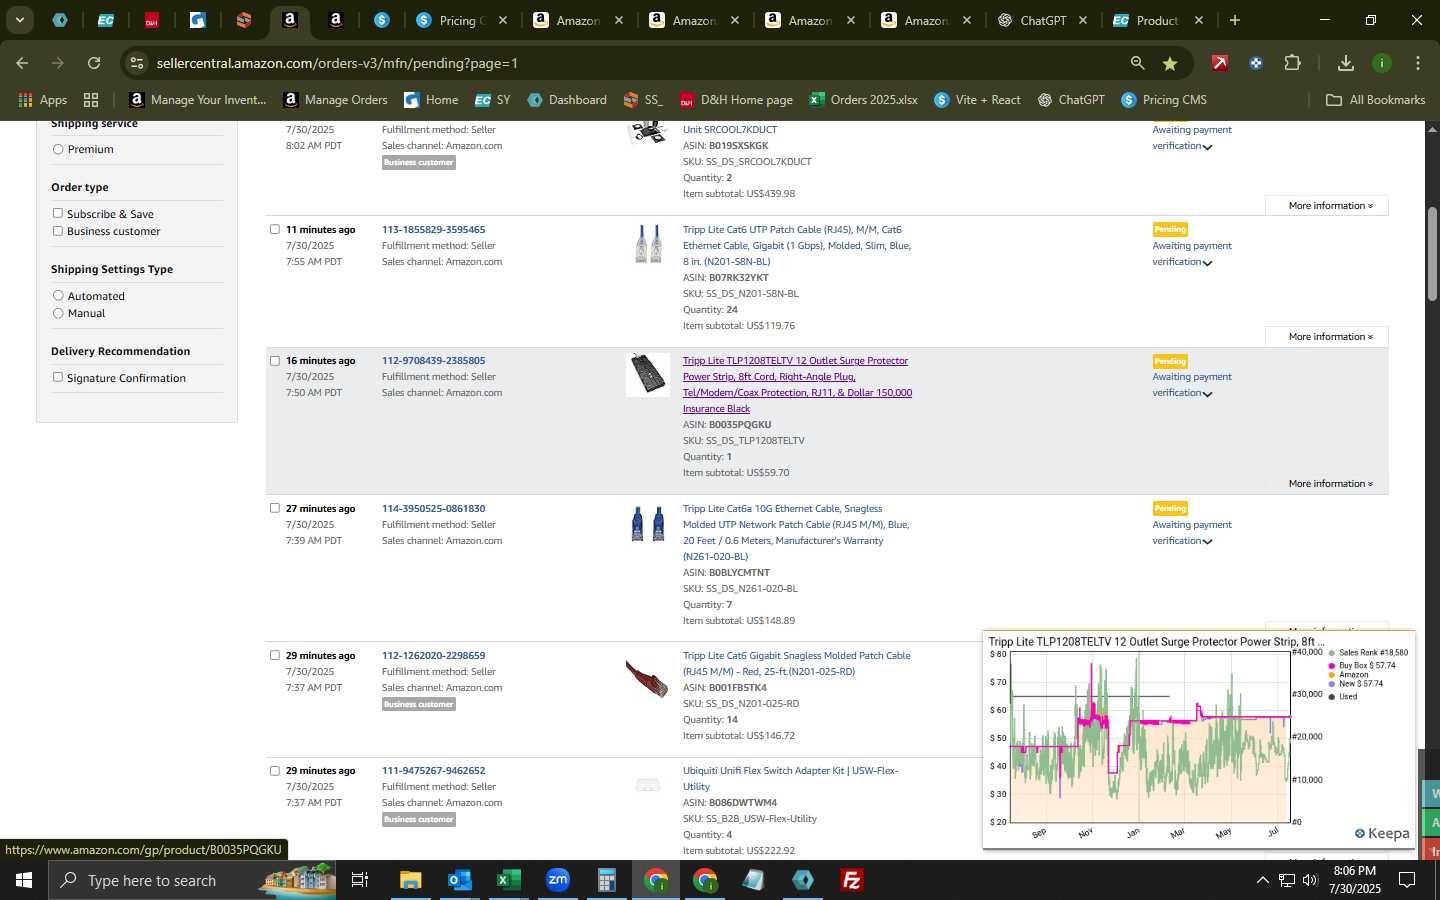This screenshot has height=900, width=1440.
Task: Reload the page with refresh icon
Action: coord(94,63)
